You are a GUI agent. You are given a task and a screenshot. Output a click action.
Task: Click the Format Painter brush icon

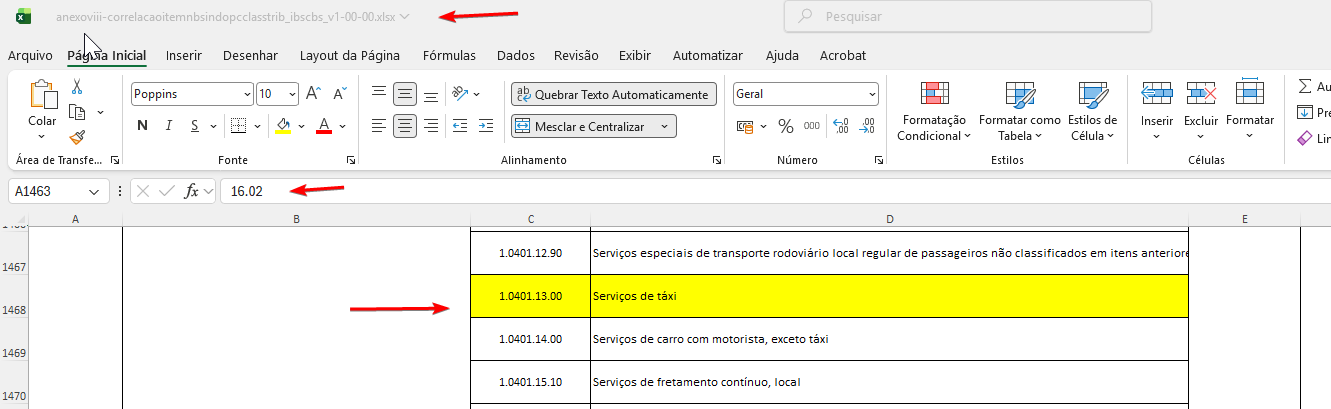[x=77, y=137]
